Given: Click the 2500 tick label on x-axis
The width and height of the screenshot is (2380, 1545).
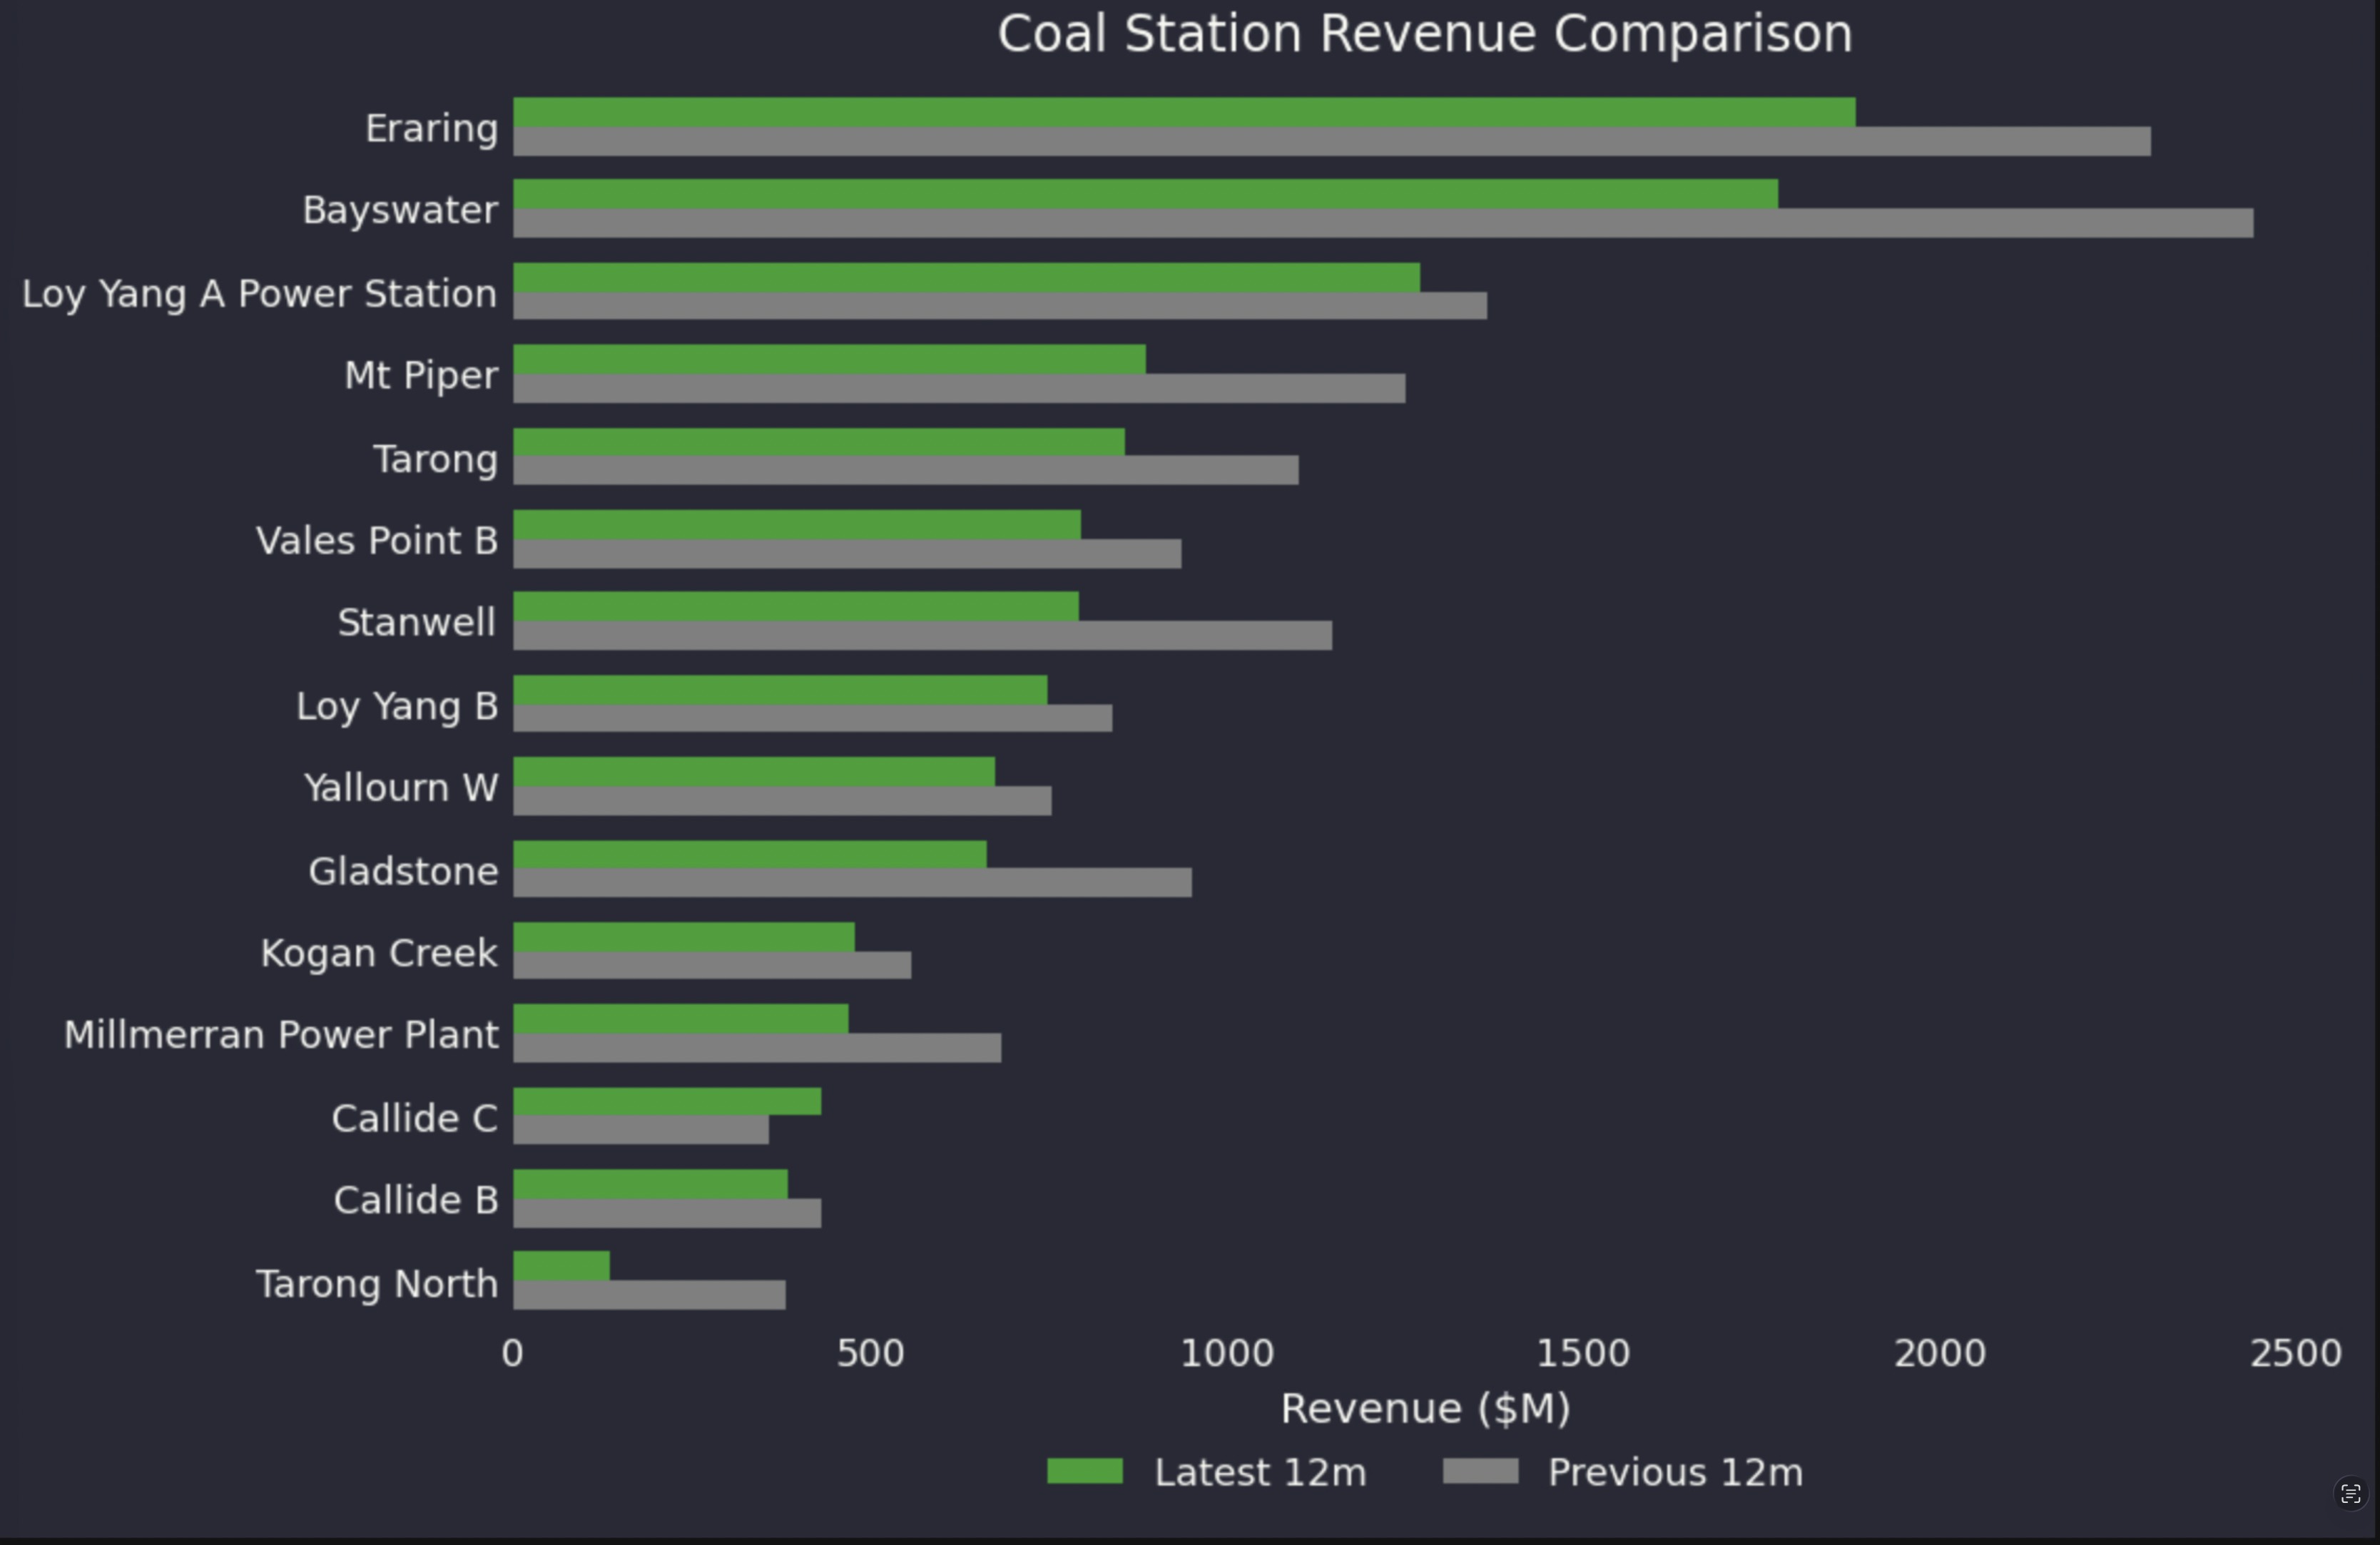Looking at the screenshot, I should [x=2295, y=1353].
